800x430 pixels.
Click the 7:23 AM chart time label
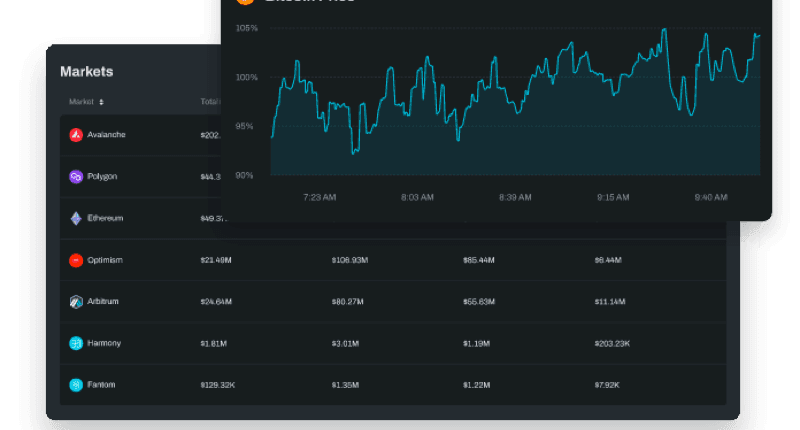pyautogui.click(x=319, y=198)
